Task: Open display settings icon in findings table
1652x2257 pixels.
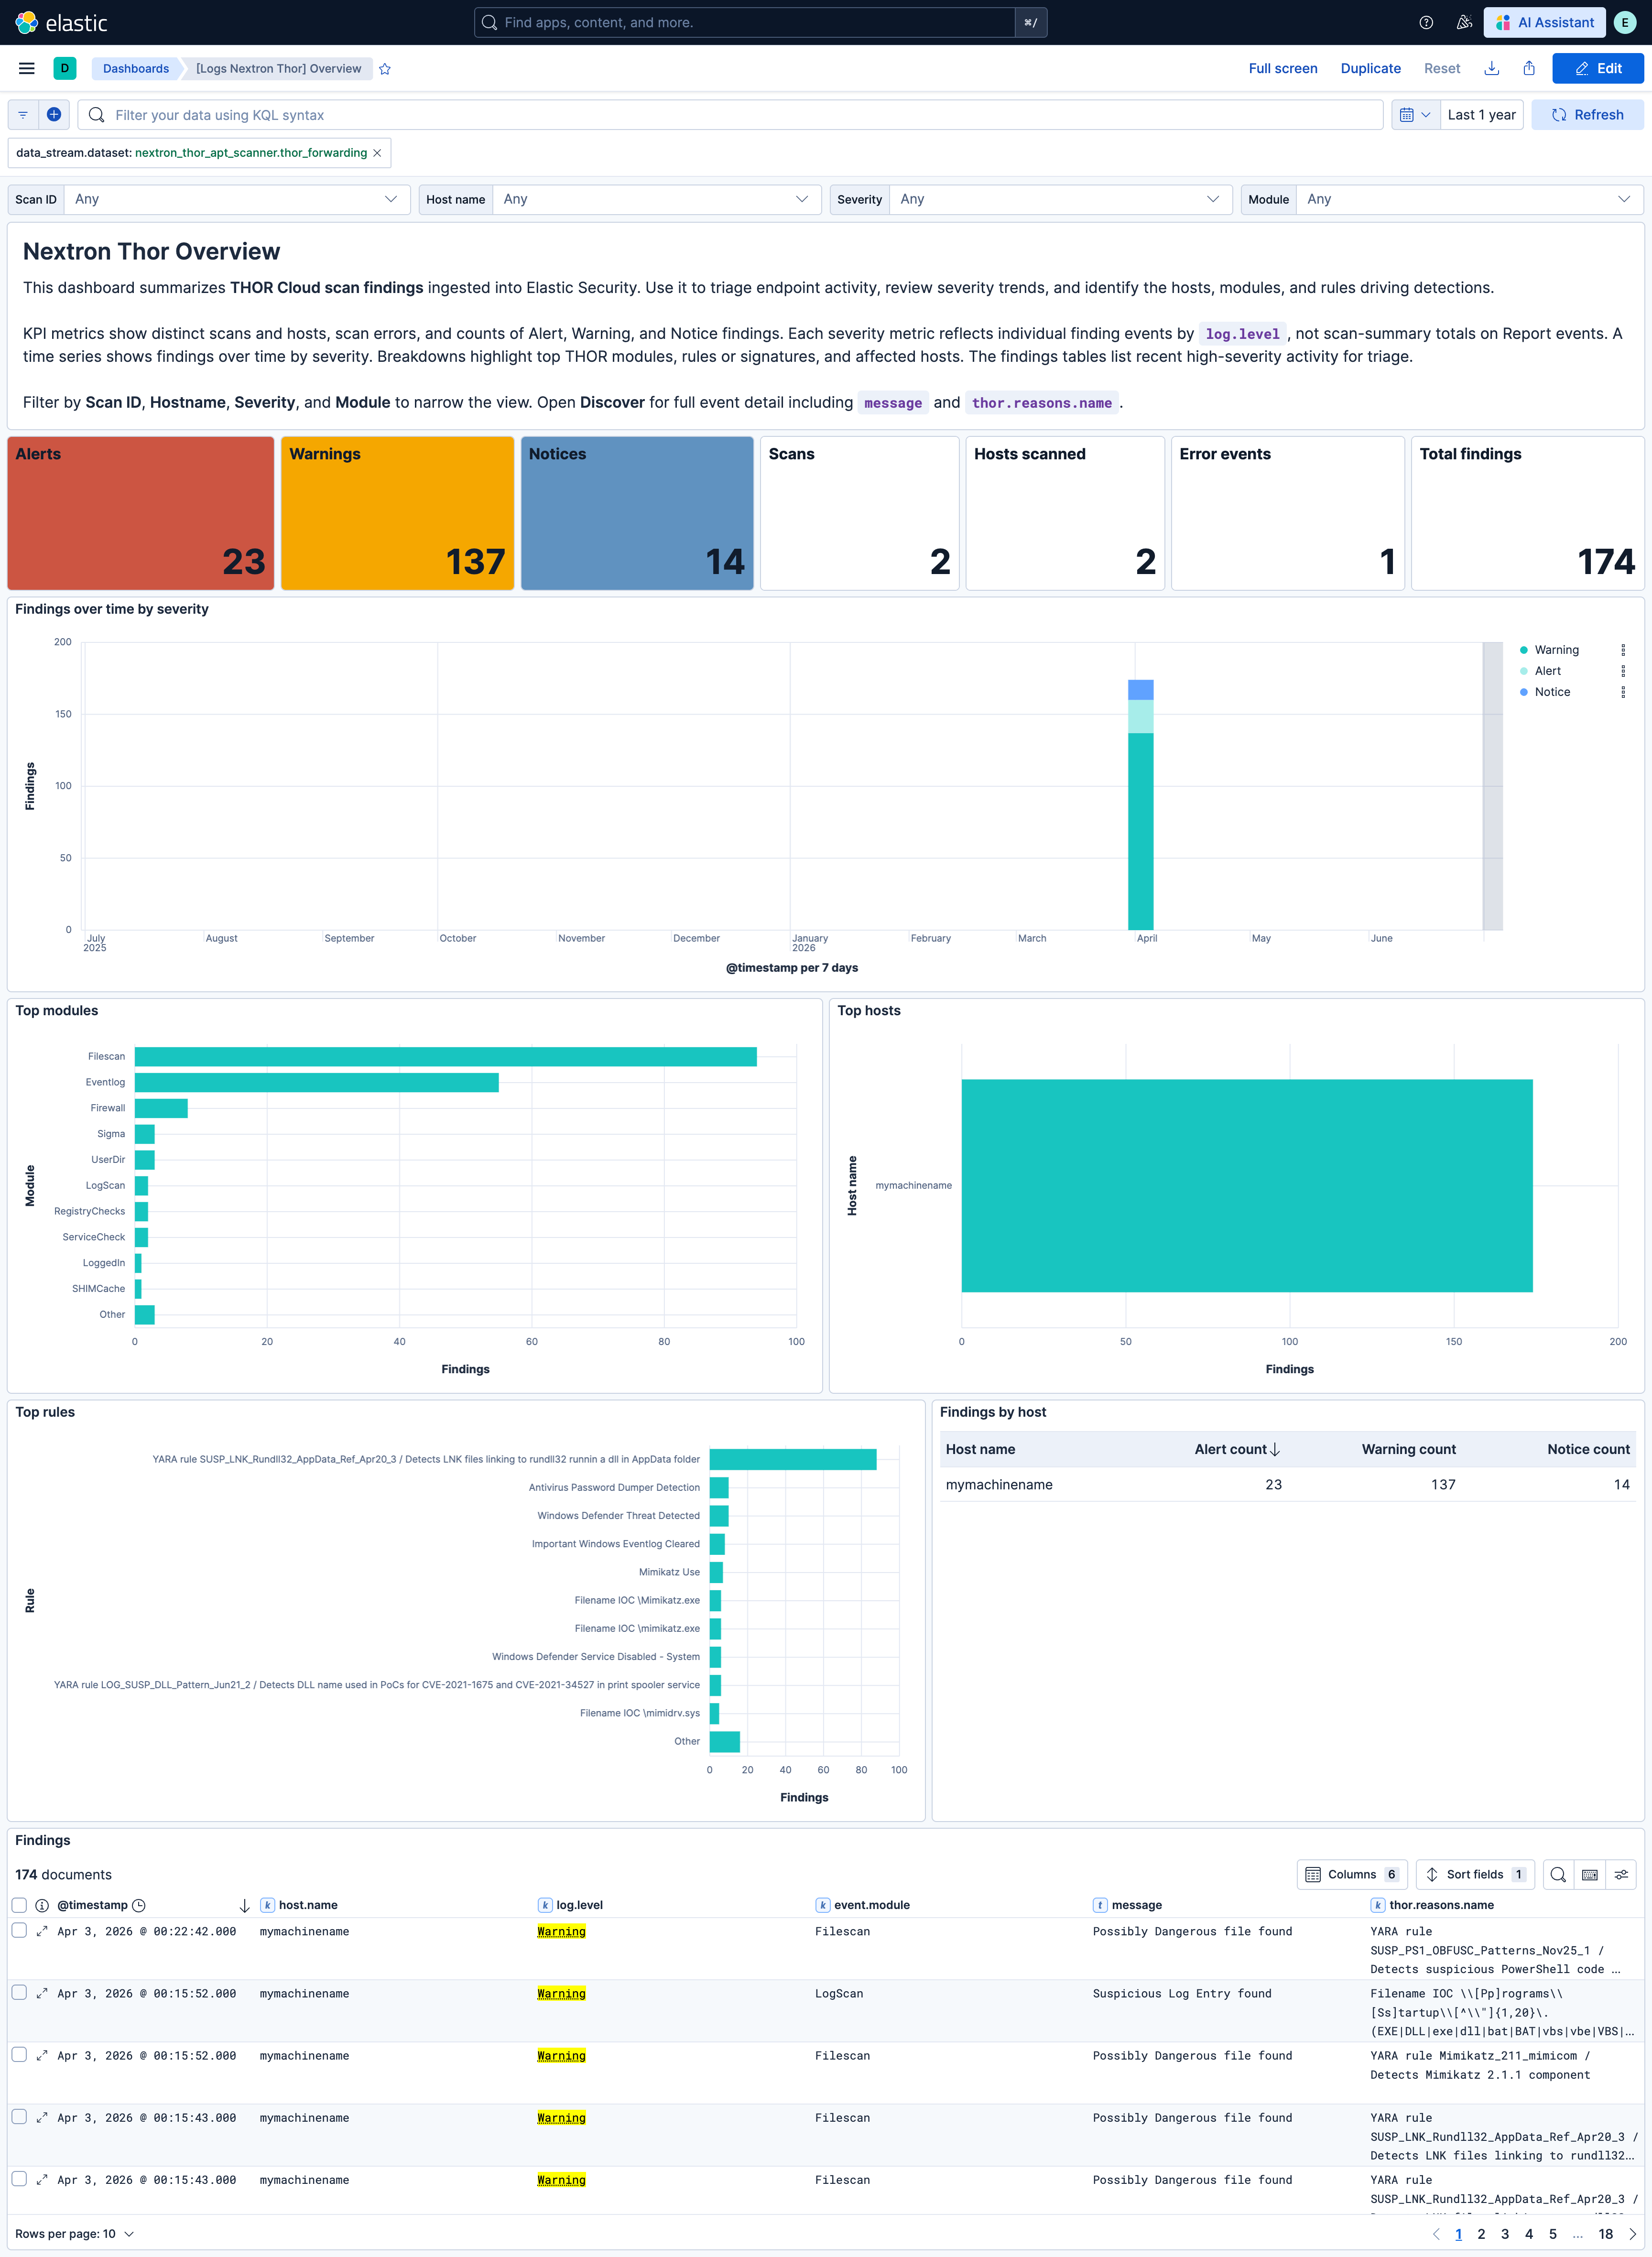Action: [x=1621, y=1874]
